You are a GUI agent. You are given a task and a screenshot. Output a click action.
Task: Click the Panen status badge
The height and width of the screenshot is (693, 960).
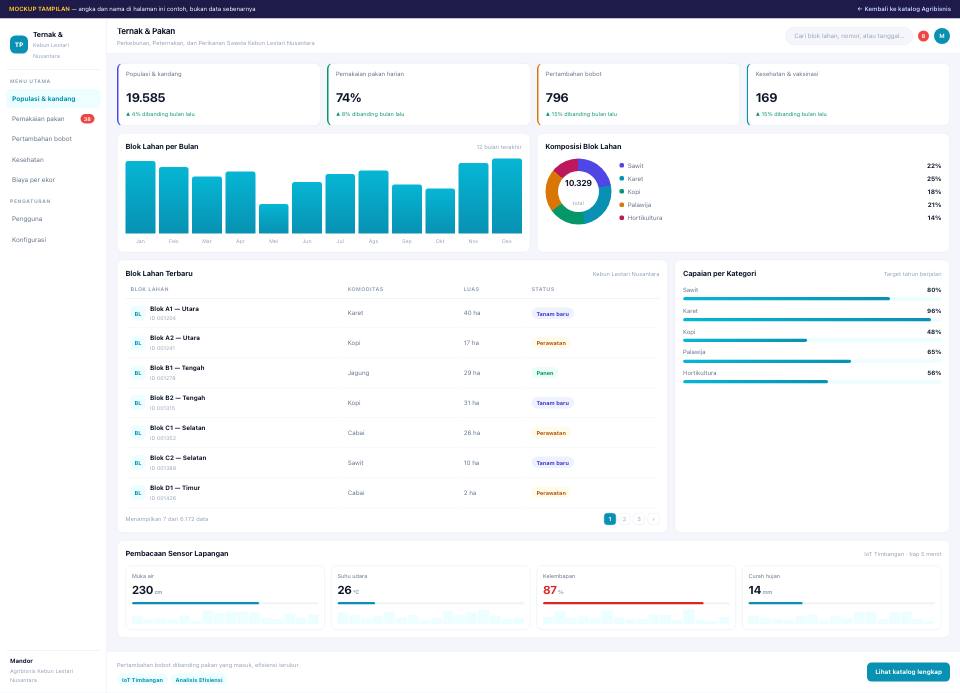tap(545, 373)
